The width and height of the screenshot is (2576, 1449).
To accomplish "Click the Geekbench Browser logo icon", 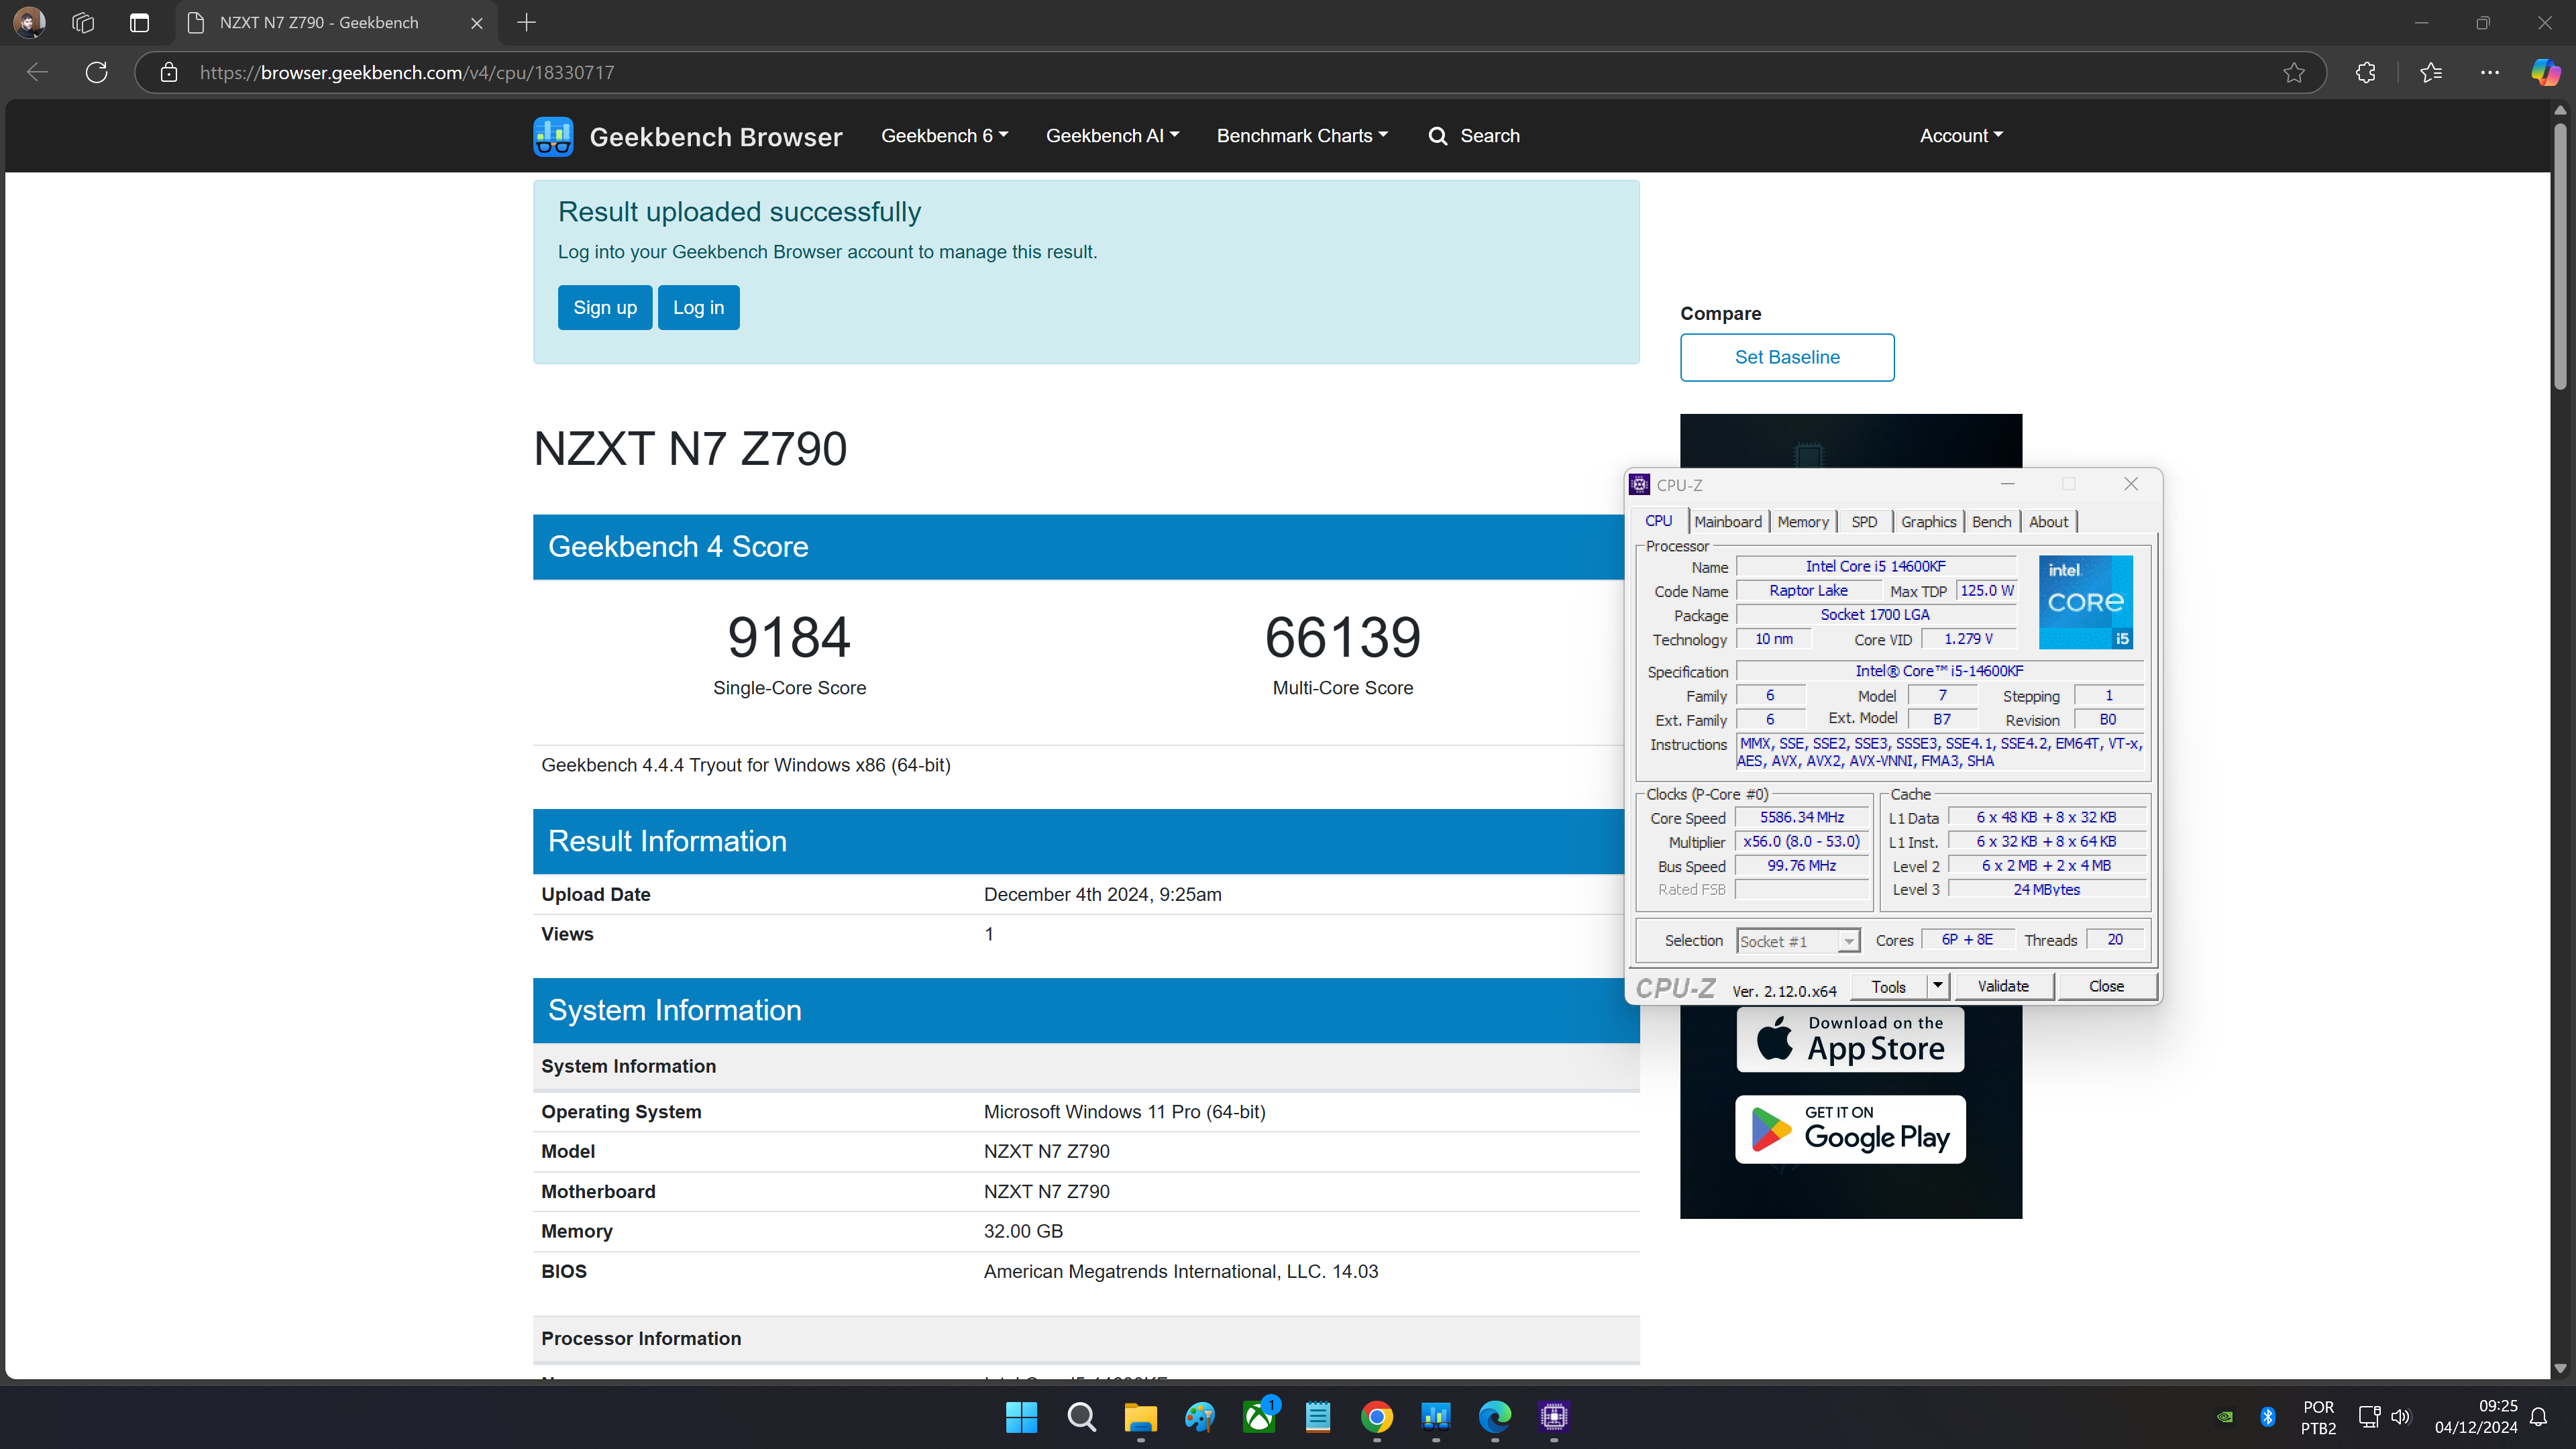I will coord(553,136).
